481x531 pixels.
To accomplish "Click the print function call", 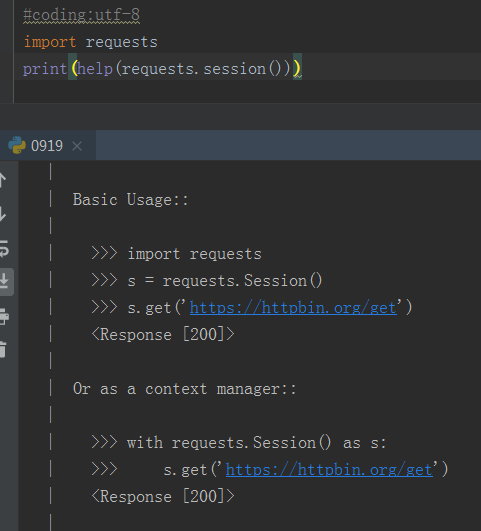I will 45,69.
